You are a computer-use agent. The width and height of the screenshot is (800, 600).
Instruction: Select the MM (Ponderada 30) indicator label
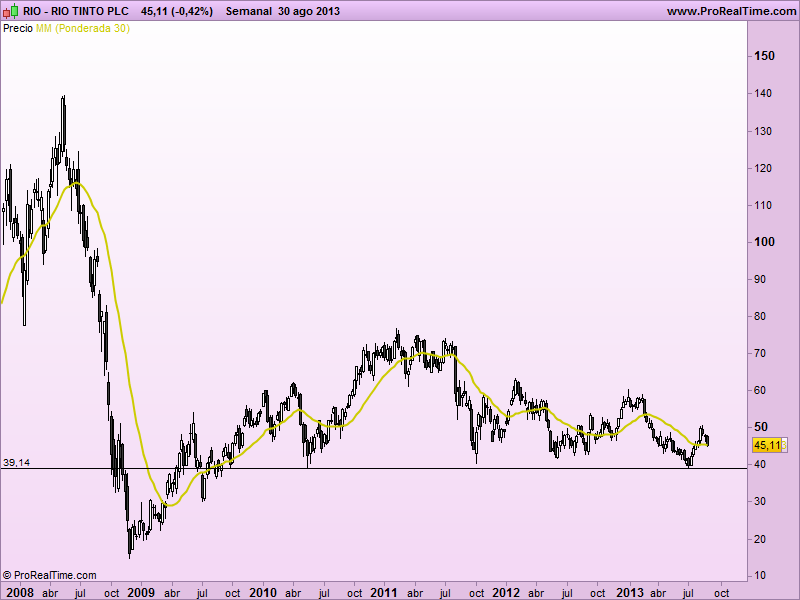pyautogui.click(x=83, y=29)
